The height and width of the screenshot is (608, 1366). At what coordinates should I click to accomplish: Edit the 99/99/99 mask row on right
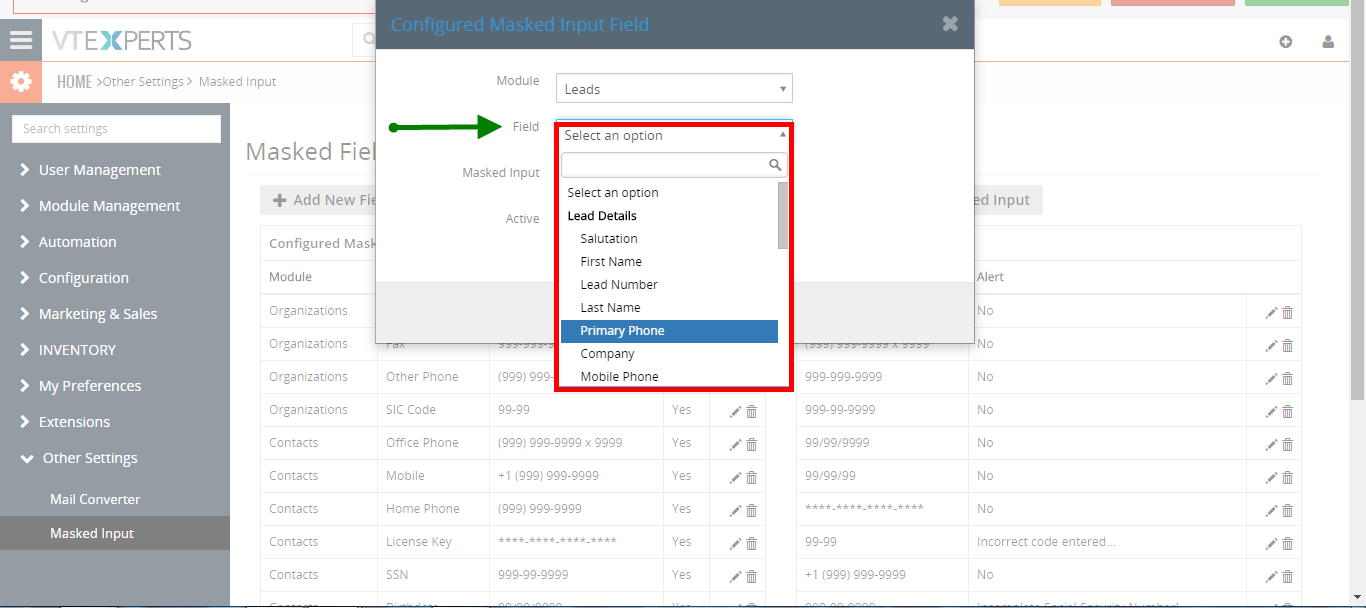(1271, 477)
